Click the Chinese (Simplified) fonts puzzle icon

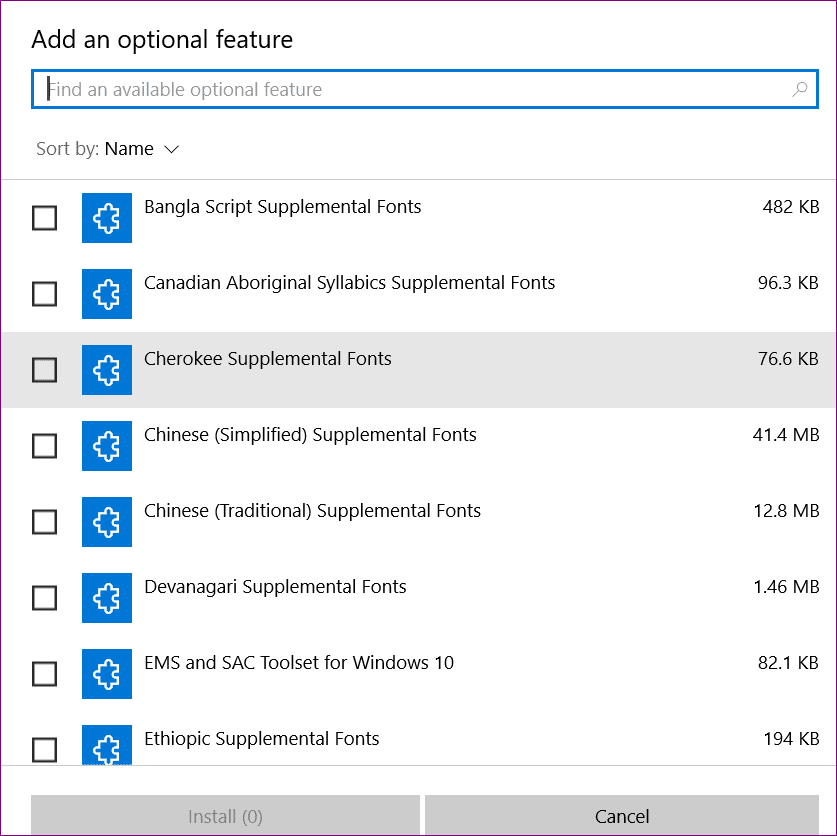tap(106, 446)
